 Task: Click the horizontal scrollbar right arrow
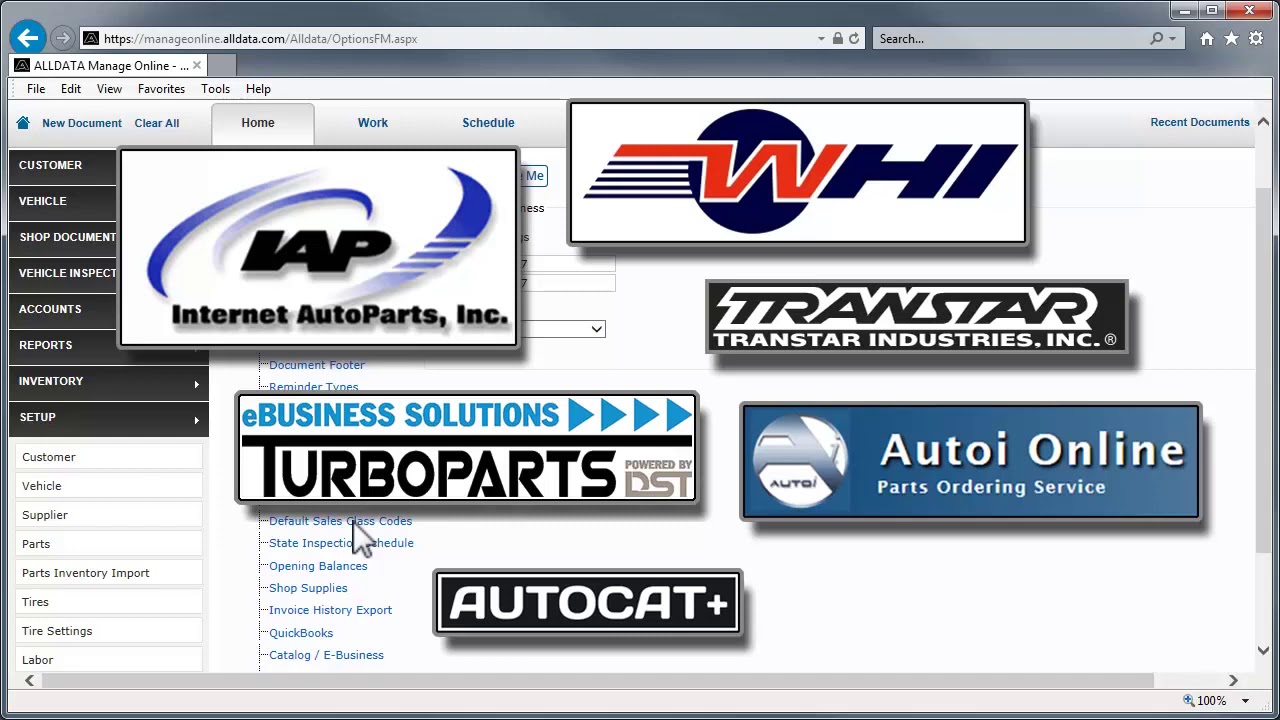[1233, 680]
